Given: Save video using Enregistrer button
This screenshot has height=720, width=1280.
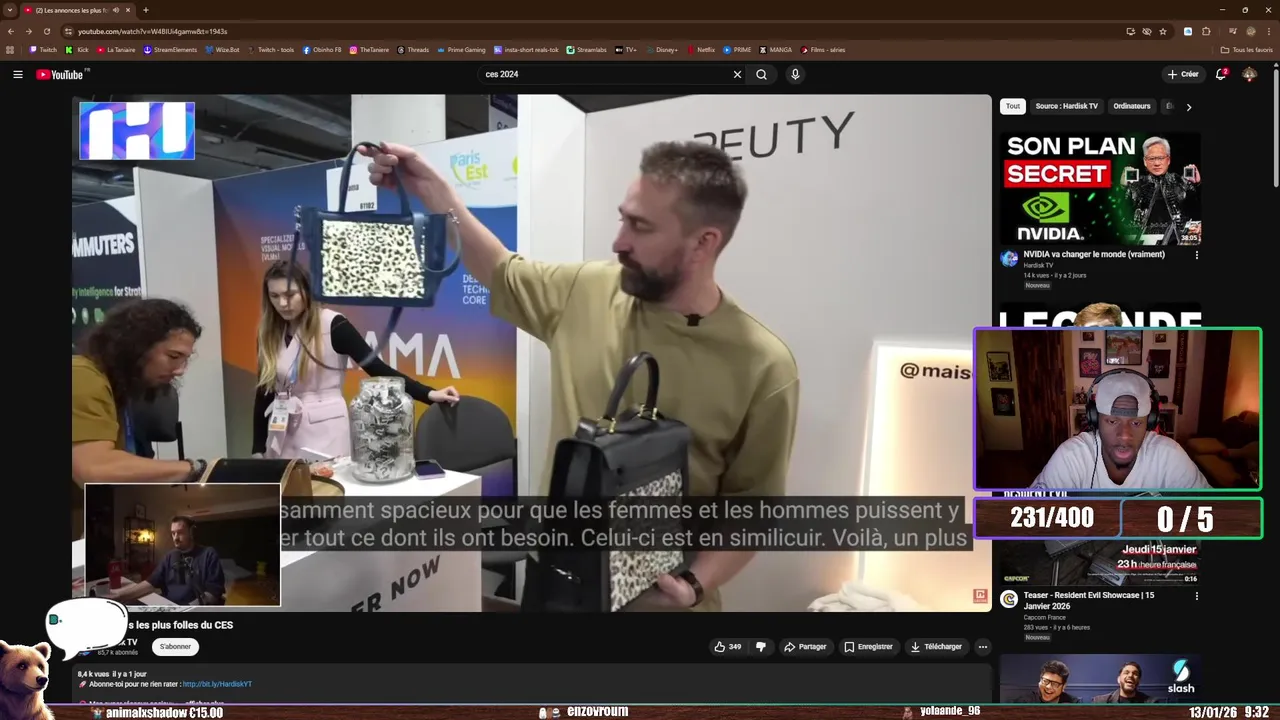Looking at the screenshot, I should tap(868, 647).
